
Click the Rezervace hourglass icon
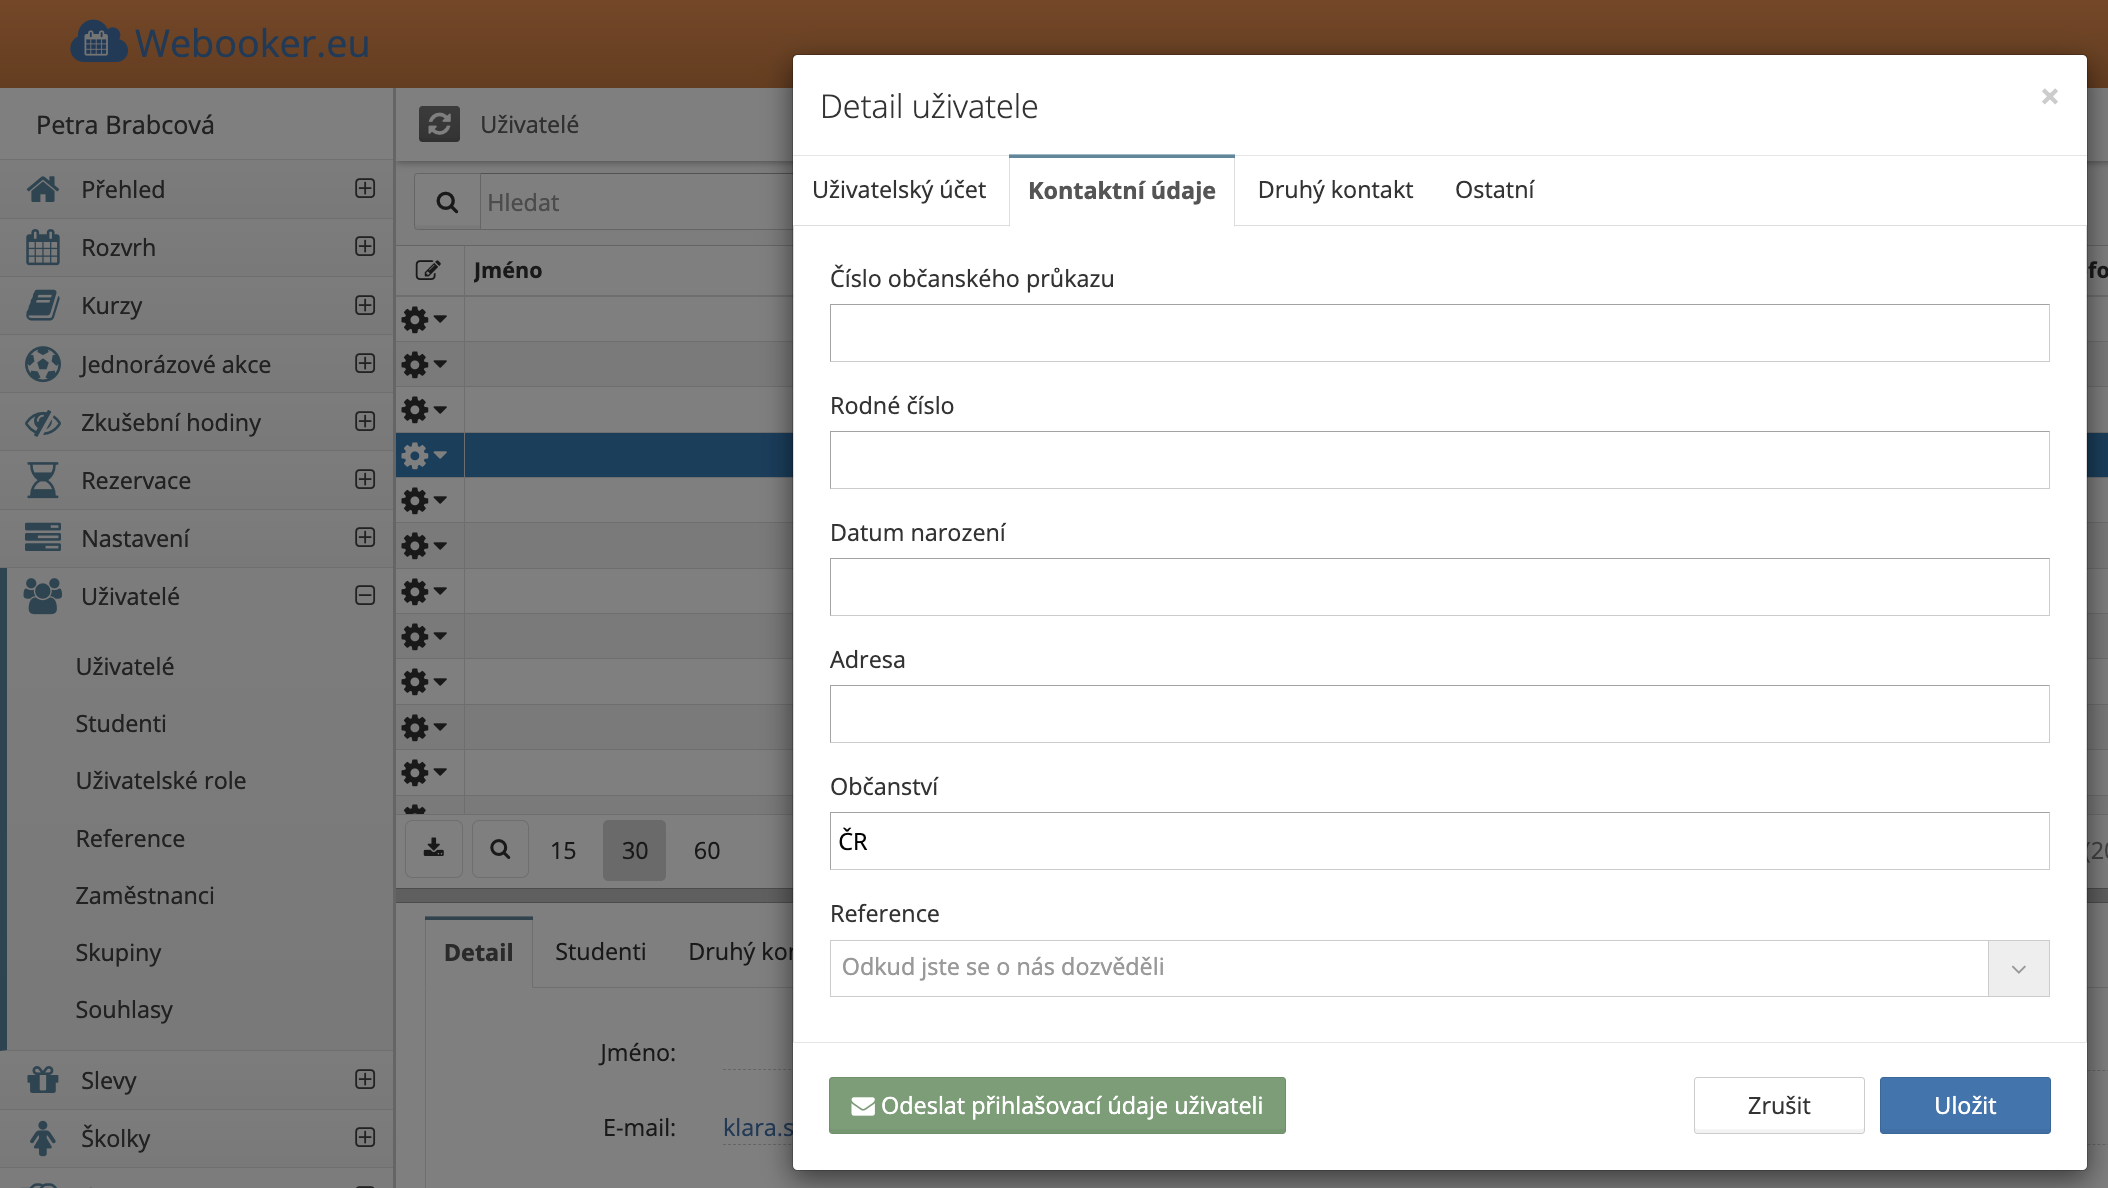click(42, 480)
